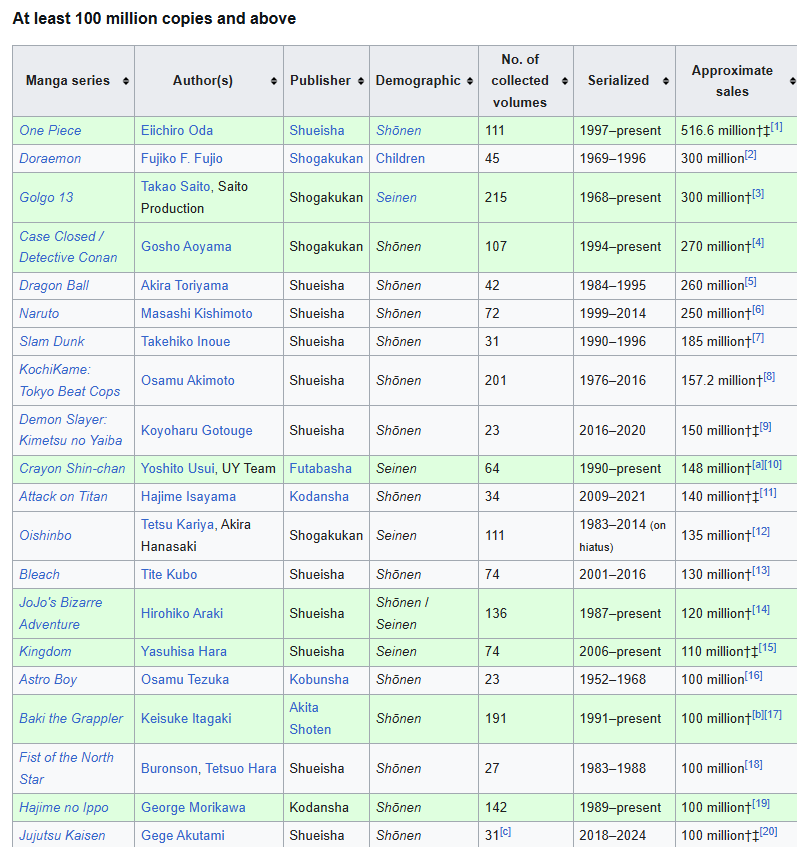Open Fist of the North Star link

(66, 769)
